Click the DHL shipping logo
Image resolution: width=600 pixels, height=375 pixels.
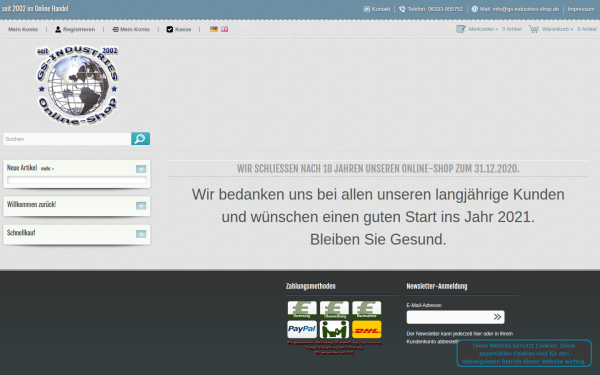coord(367,329)
